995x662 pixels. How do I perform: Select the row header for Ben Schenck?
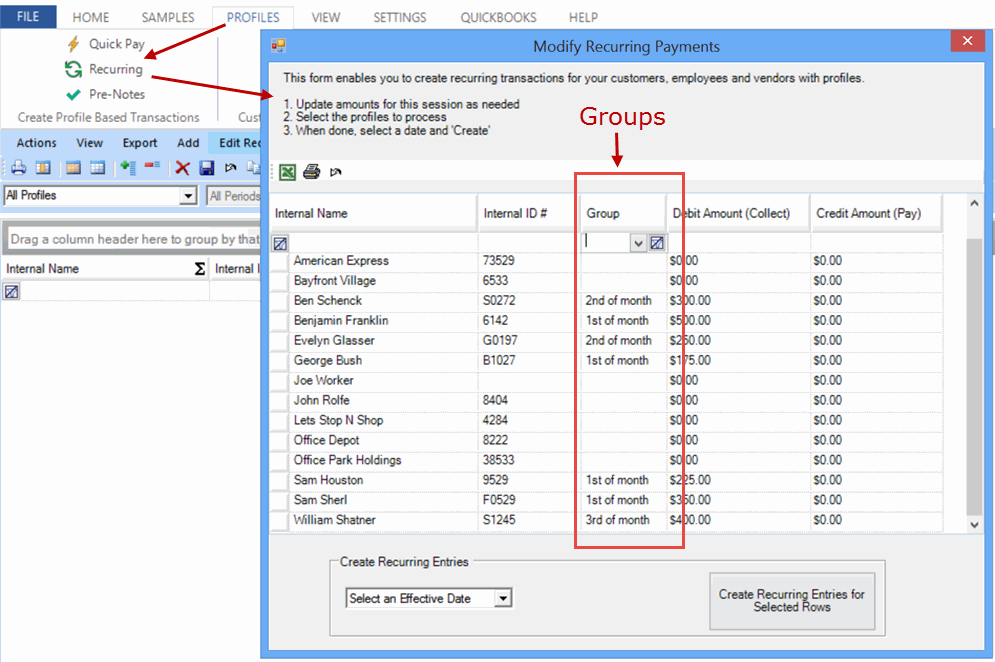point(280,301)
